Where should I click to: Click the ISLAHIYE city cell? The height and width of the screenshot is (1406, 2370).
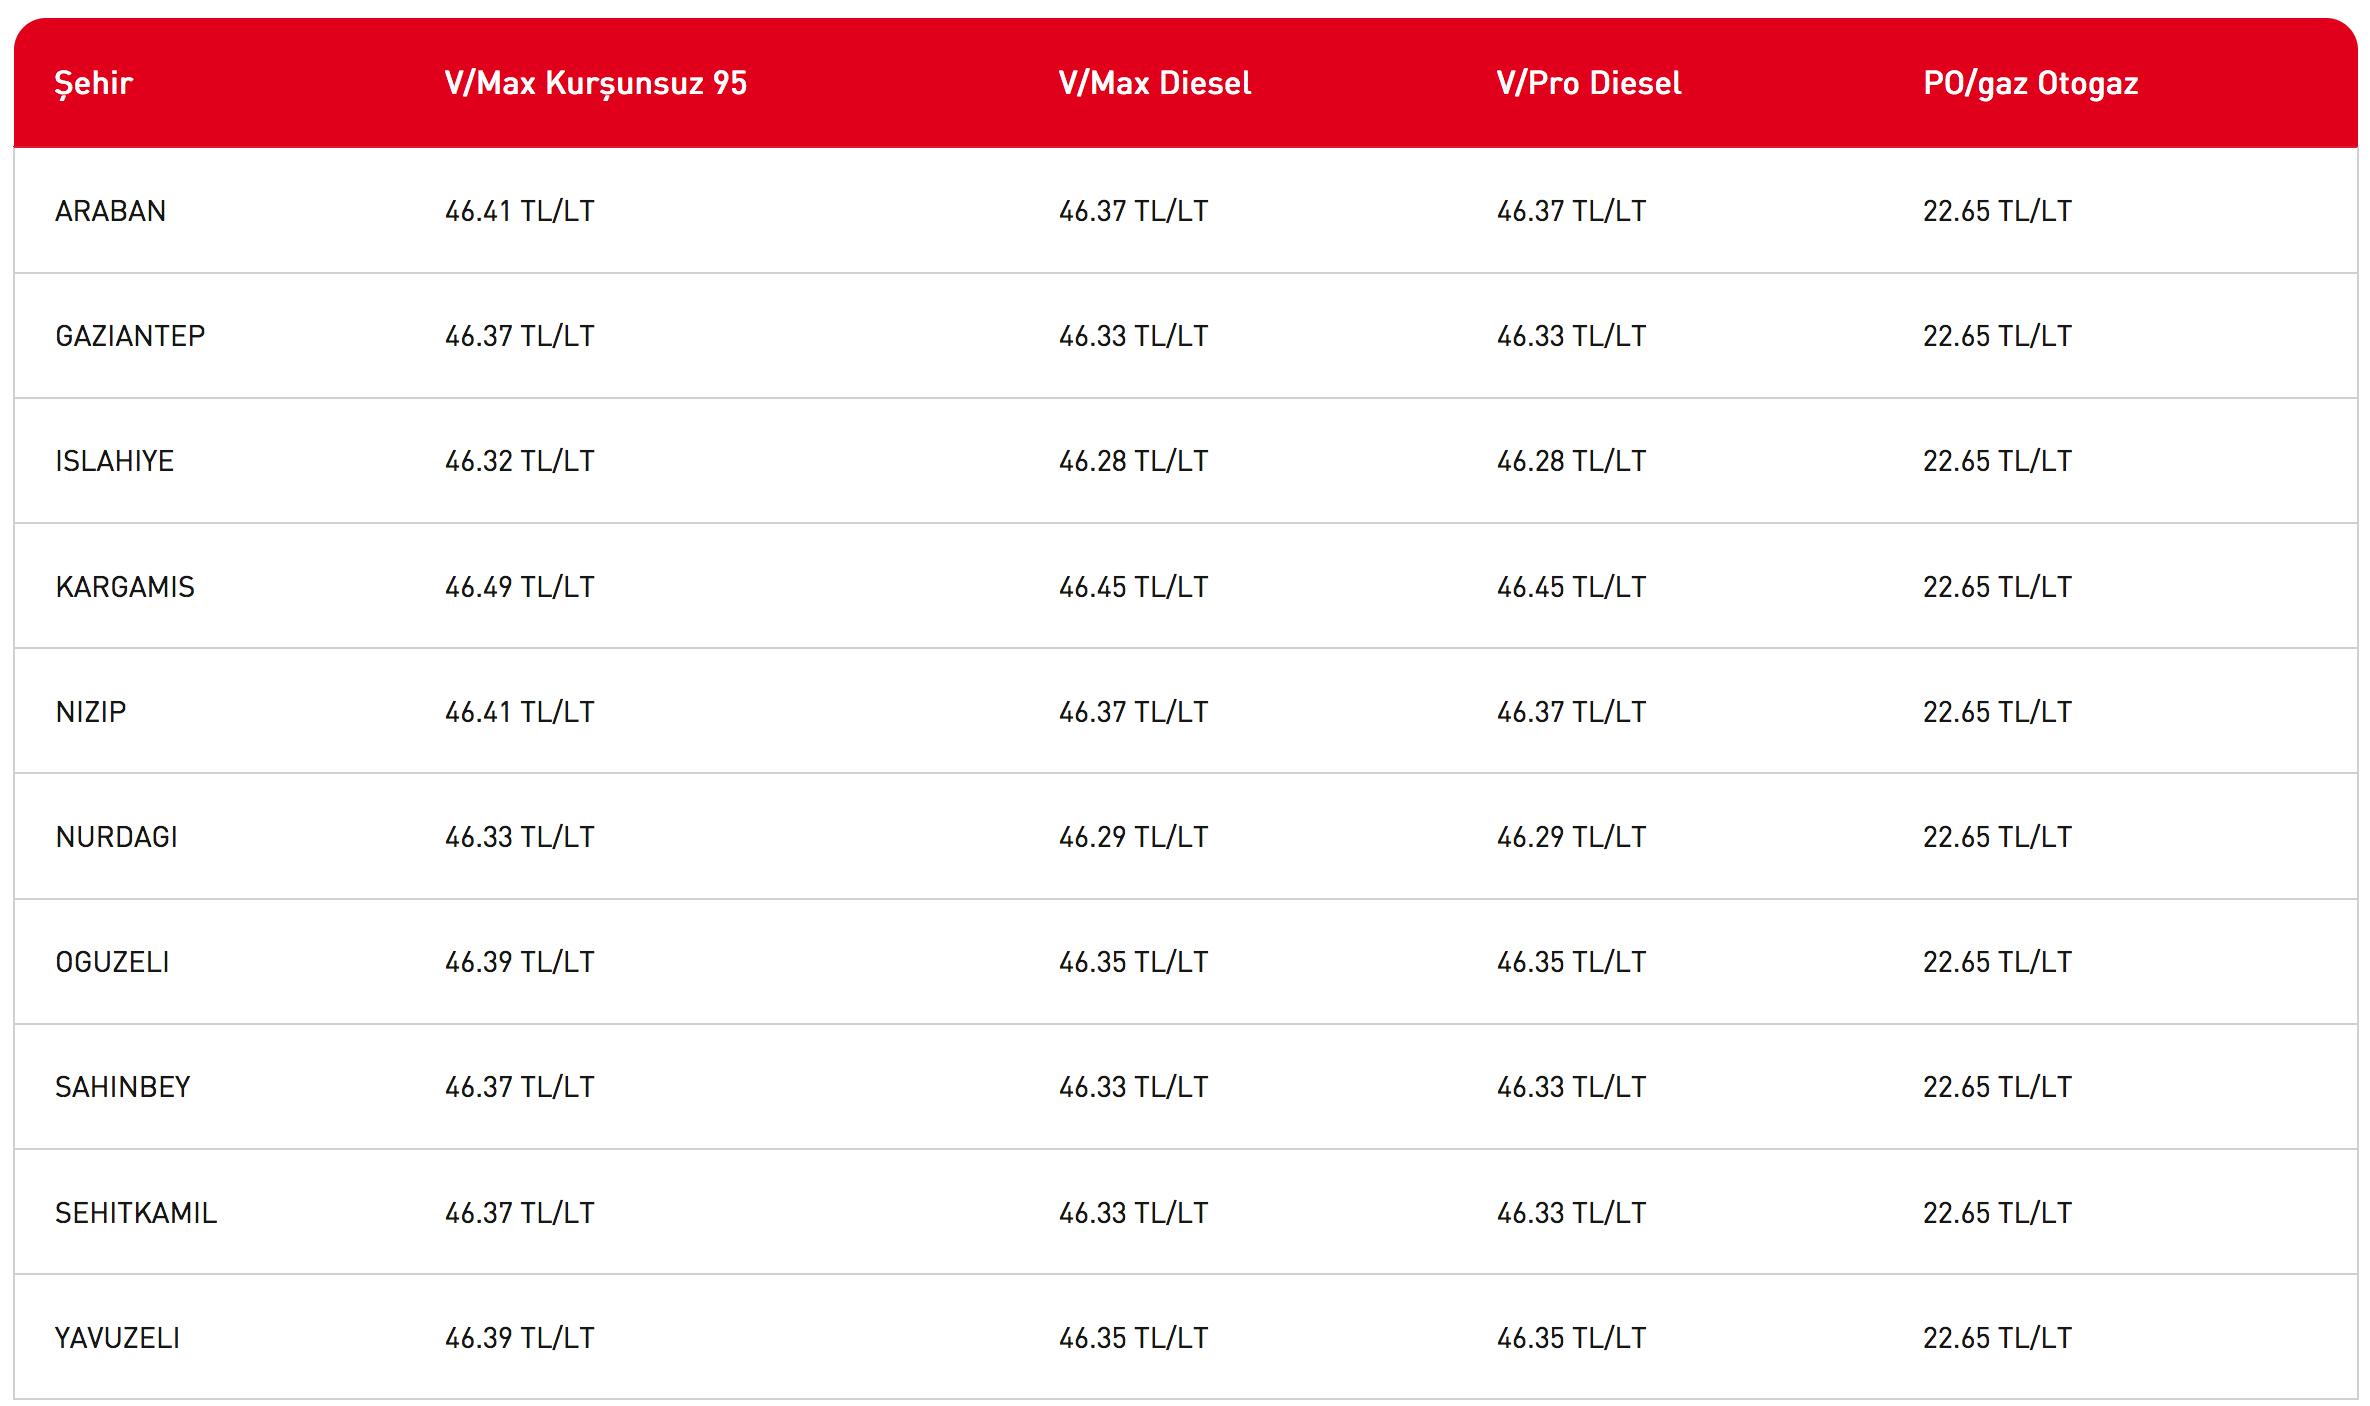point(114,461)
